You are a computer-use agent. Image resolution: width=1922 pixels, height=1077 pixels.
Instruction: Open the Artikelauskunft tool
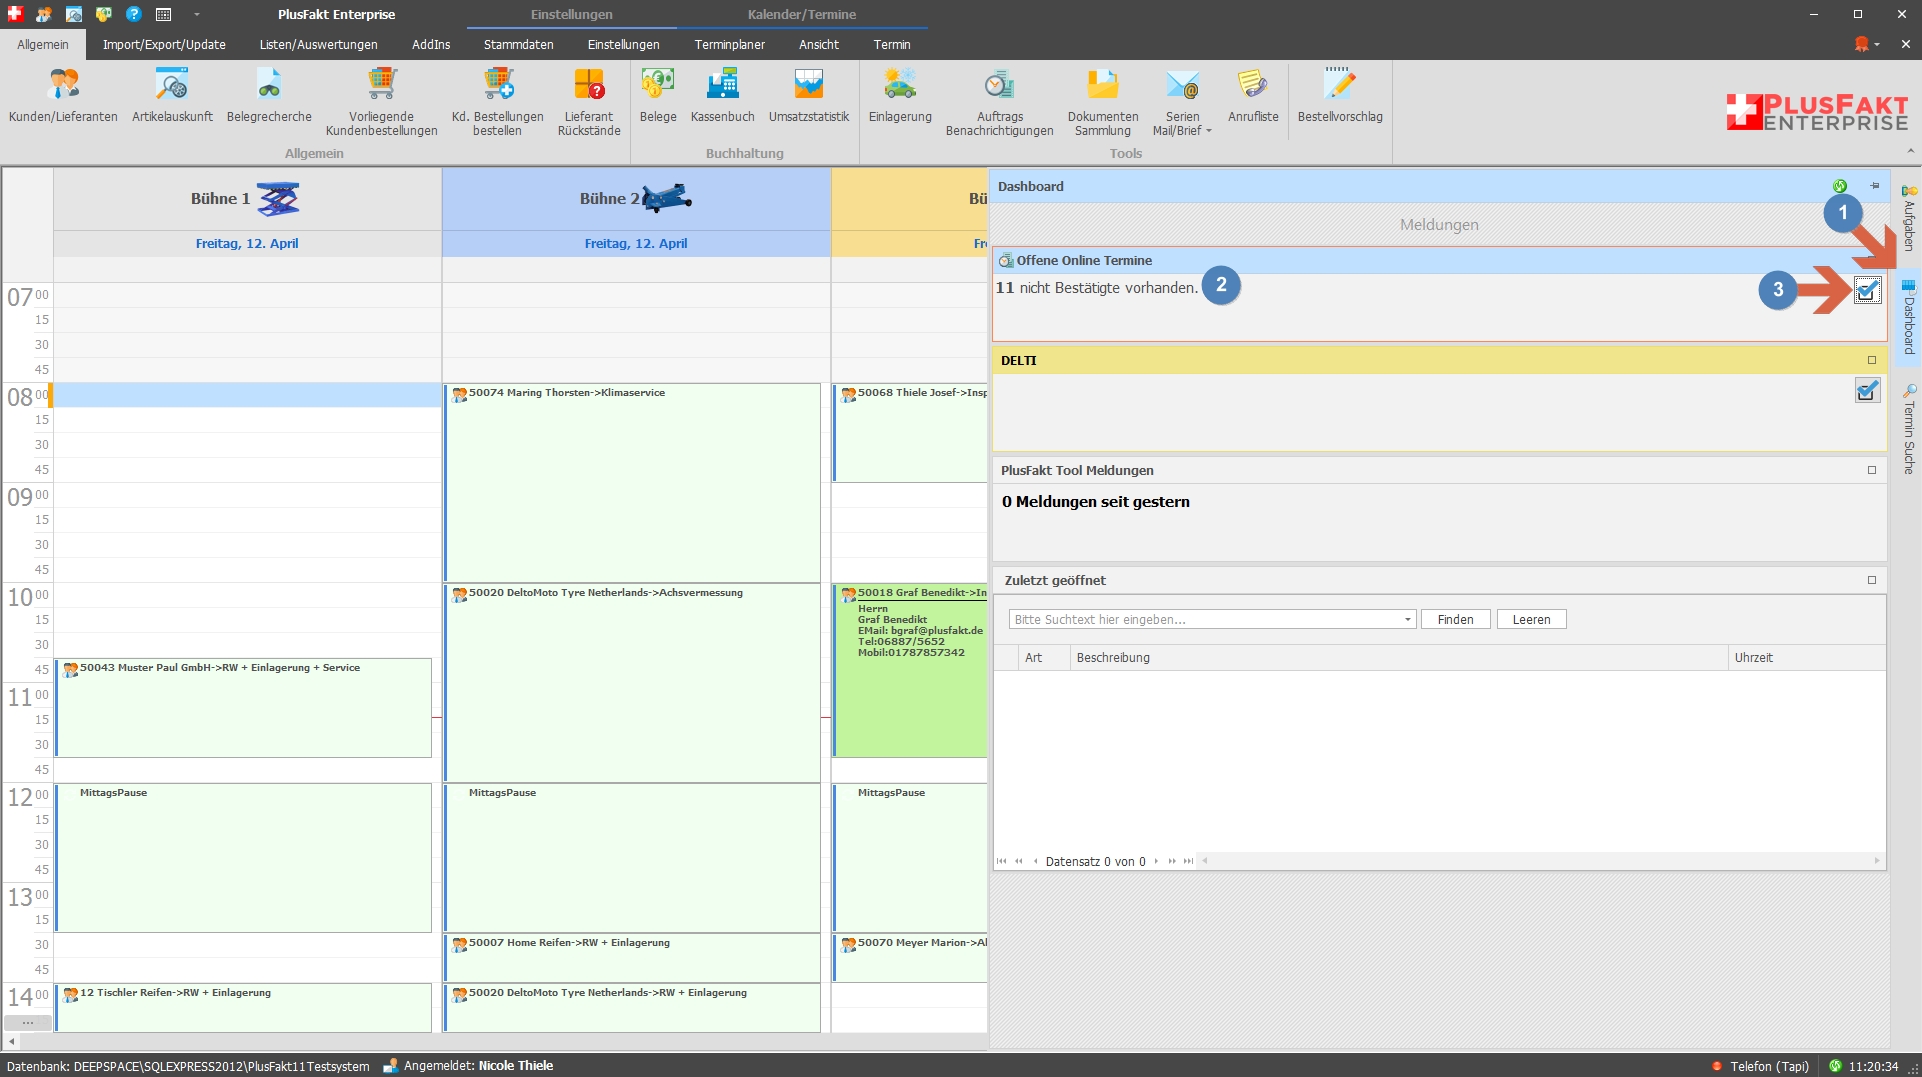172,97
